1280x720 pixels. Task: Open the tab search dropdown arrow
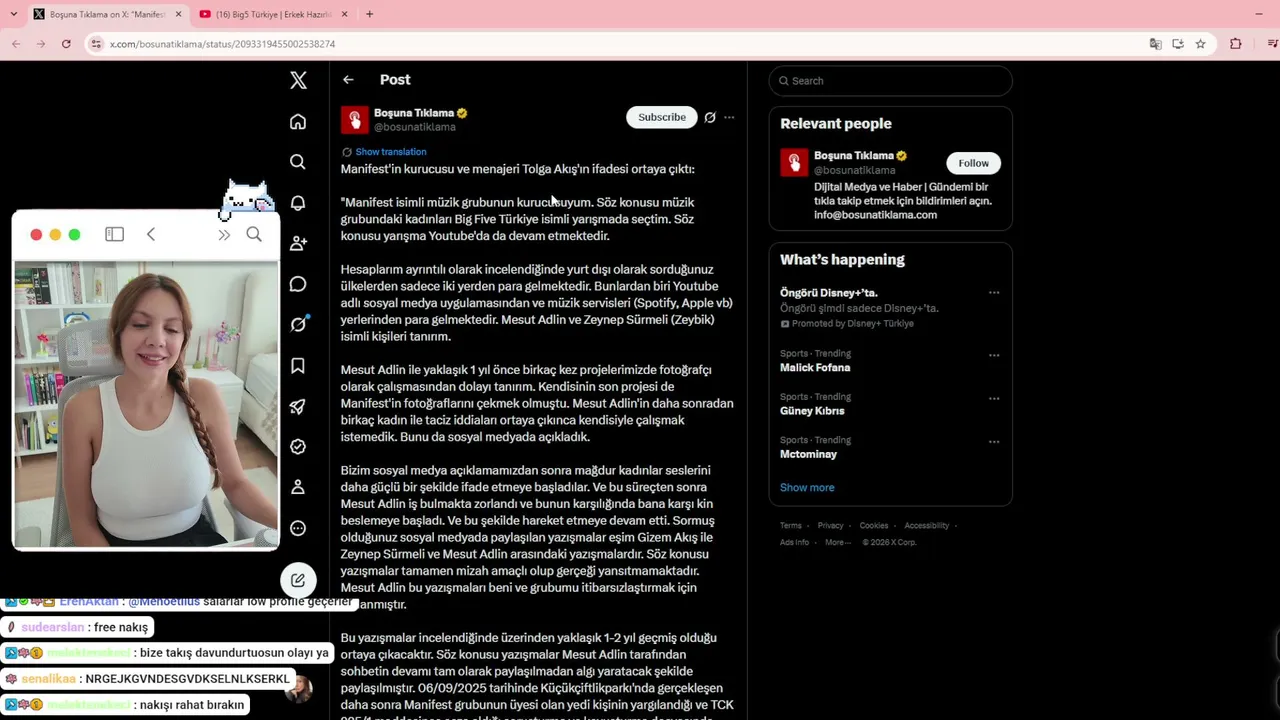(13, 14)
